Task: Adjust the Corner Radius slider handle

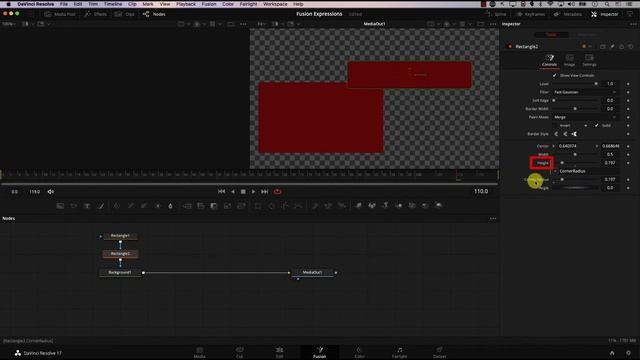Action: coord(562,180)
